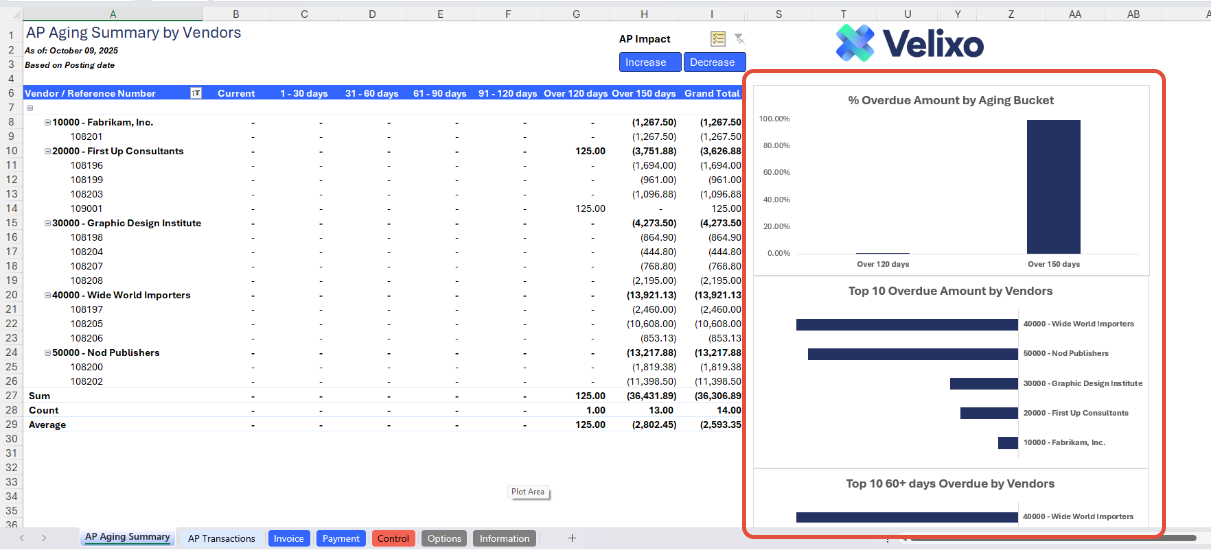Screen dimensions: 1211x550
Task: Select column A header
Action: (112, 14)
